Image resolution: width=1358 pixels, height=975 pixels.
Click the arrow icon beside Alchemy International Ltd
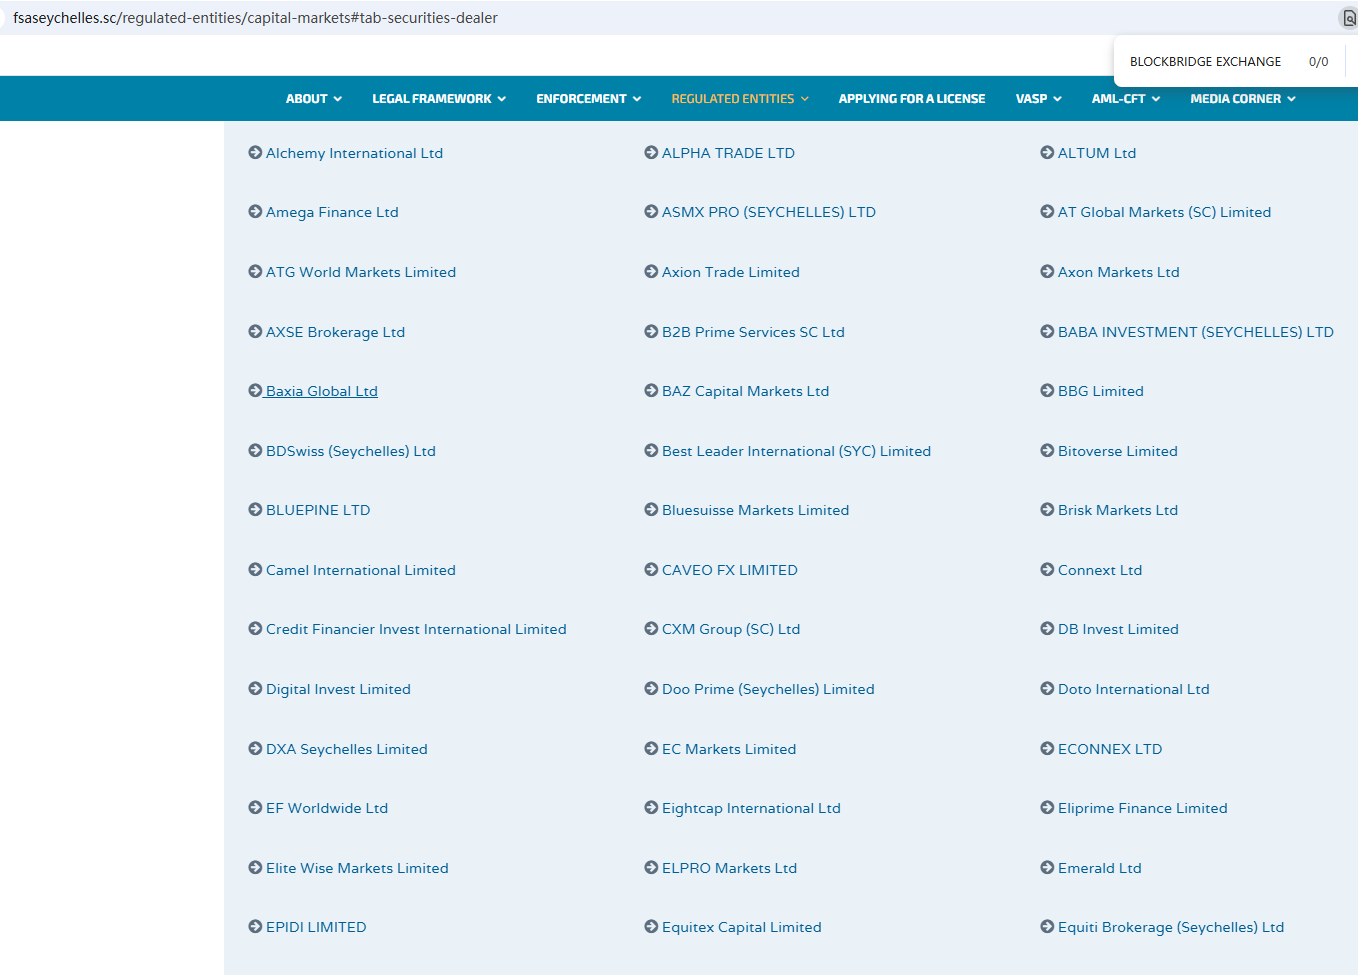coord(255,153)
